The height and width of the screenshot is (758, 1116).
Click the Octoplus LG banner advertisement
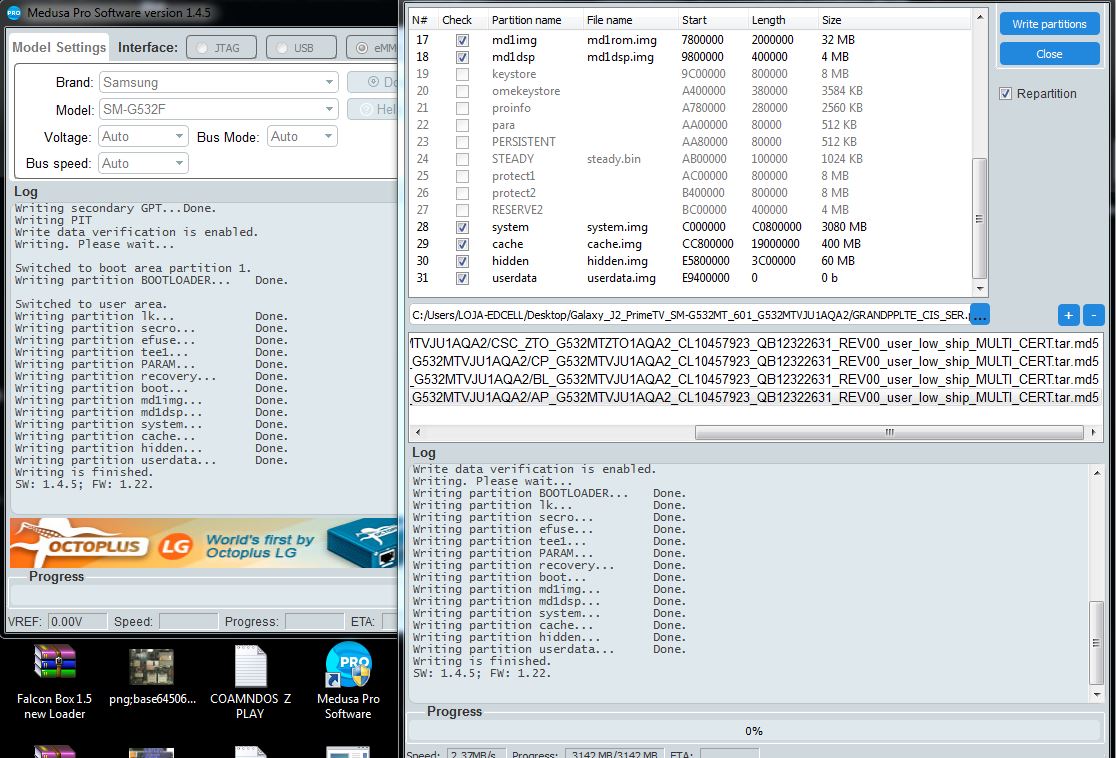click(204, 544)
